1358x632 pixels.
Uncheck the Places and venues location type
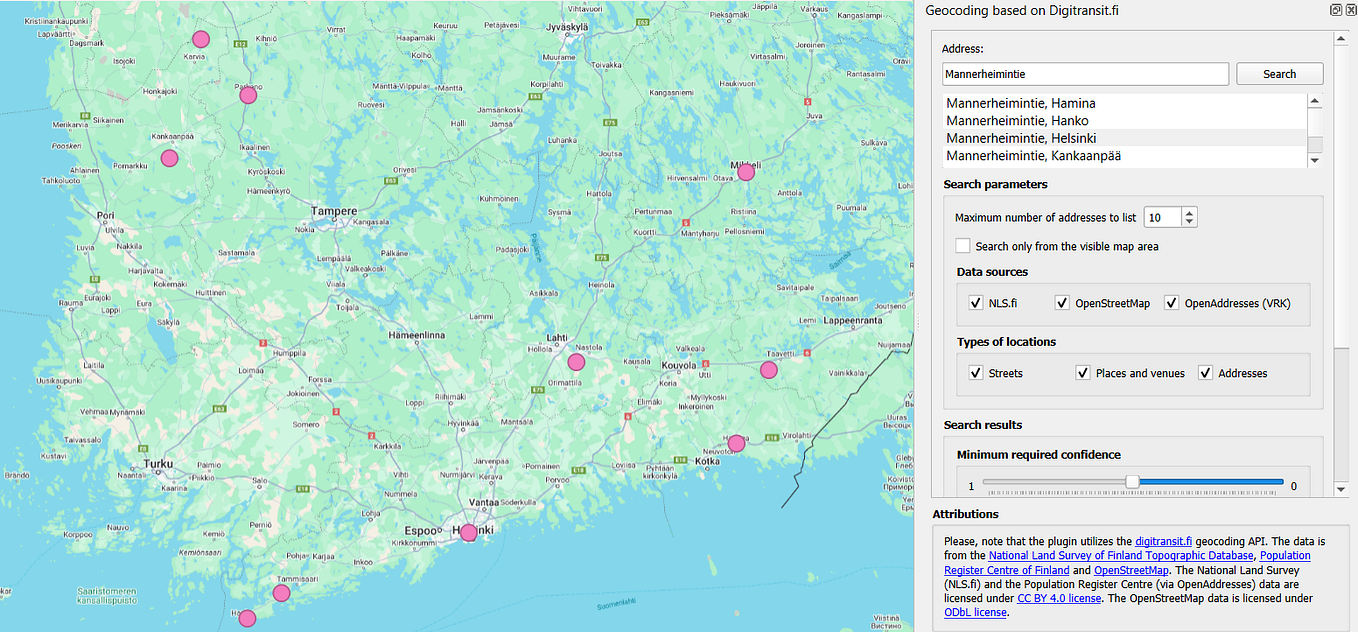coord(1082,372)
